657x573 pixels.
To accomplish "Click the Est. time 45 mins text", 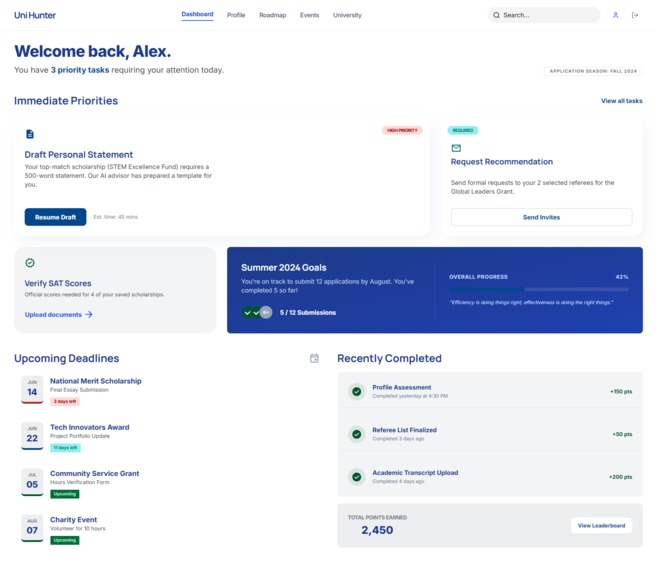I will click(x=115, y=217).
